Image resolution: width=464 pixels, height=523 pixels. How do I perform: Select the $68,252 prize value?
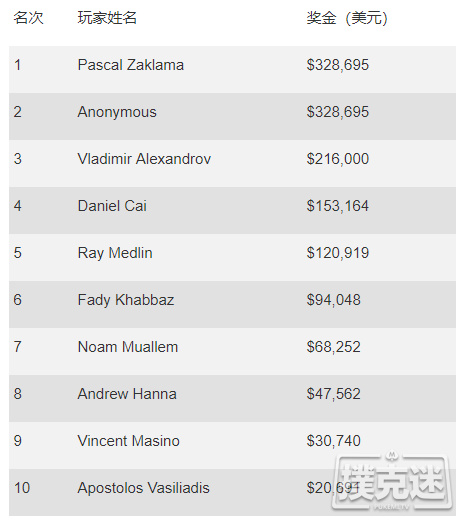tap(334, 347)
